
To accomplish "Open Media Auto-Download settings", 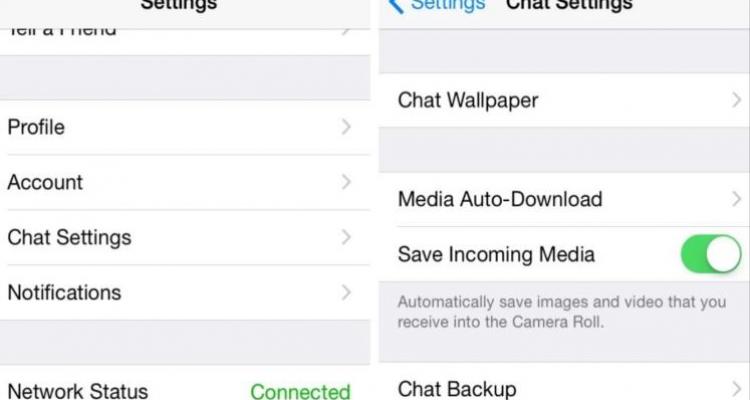I will pos(564,199).
